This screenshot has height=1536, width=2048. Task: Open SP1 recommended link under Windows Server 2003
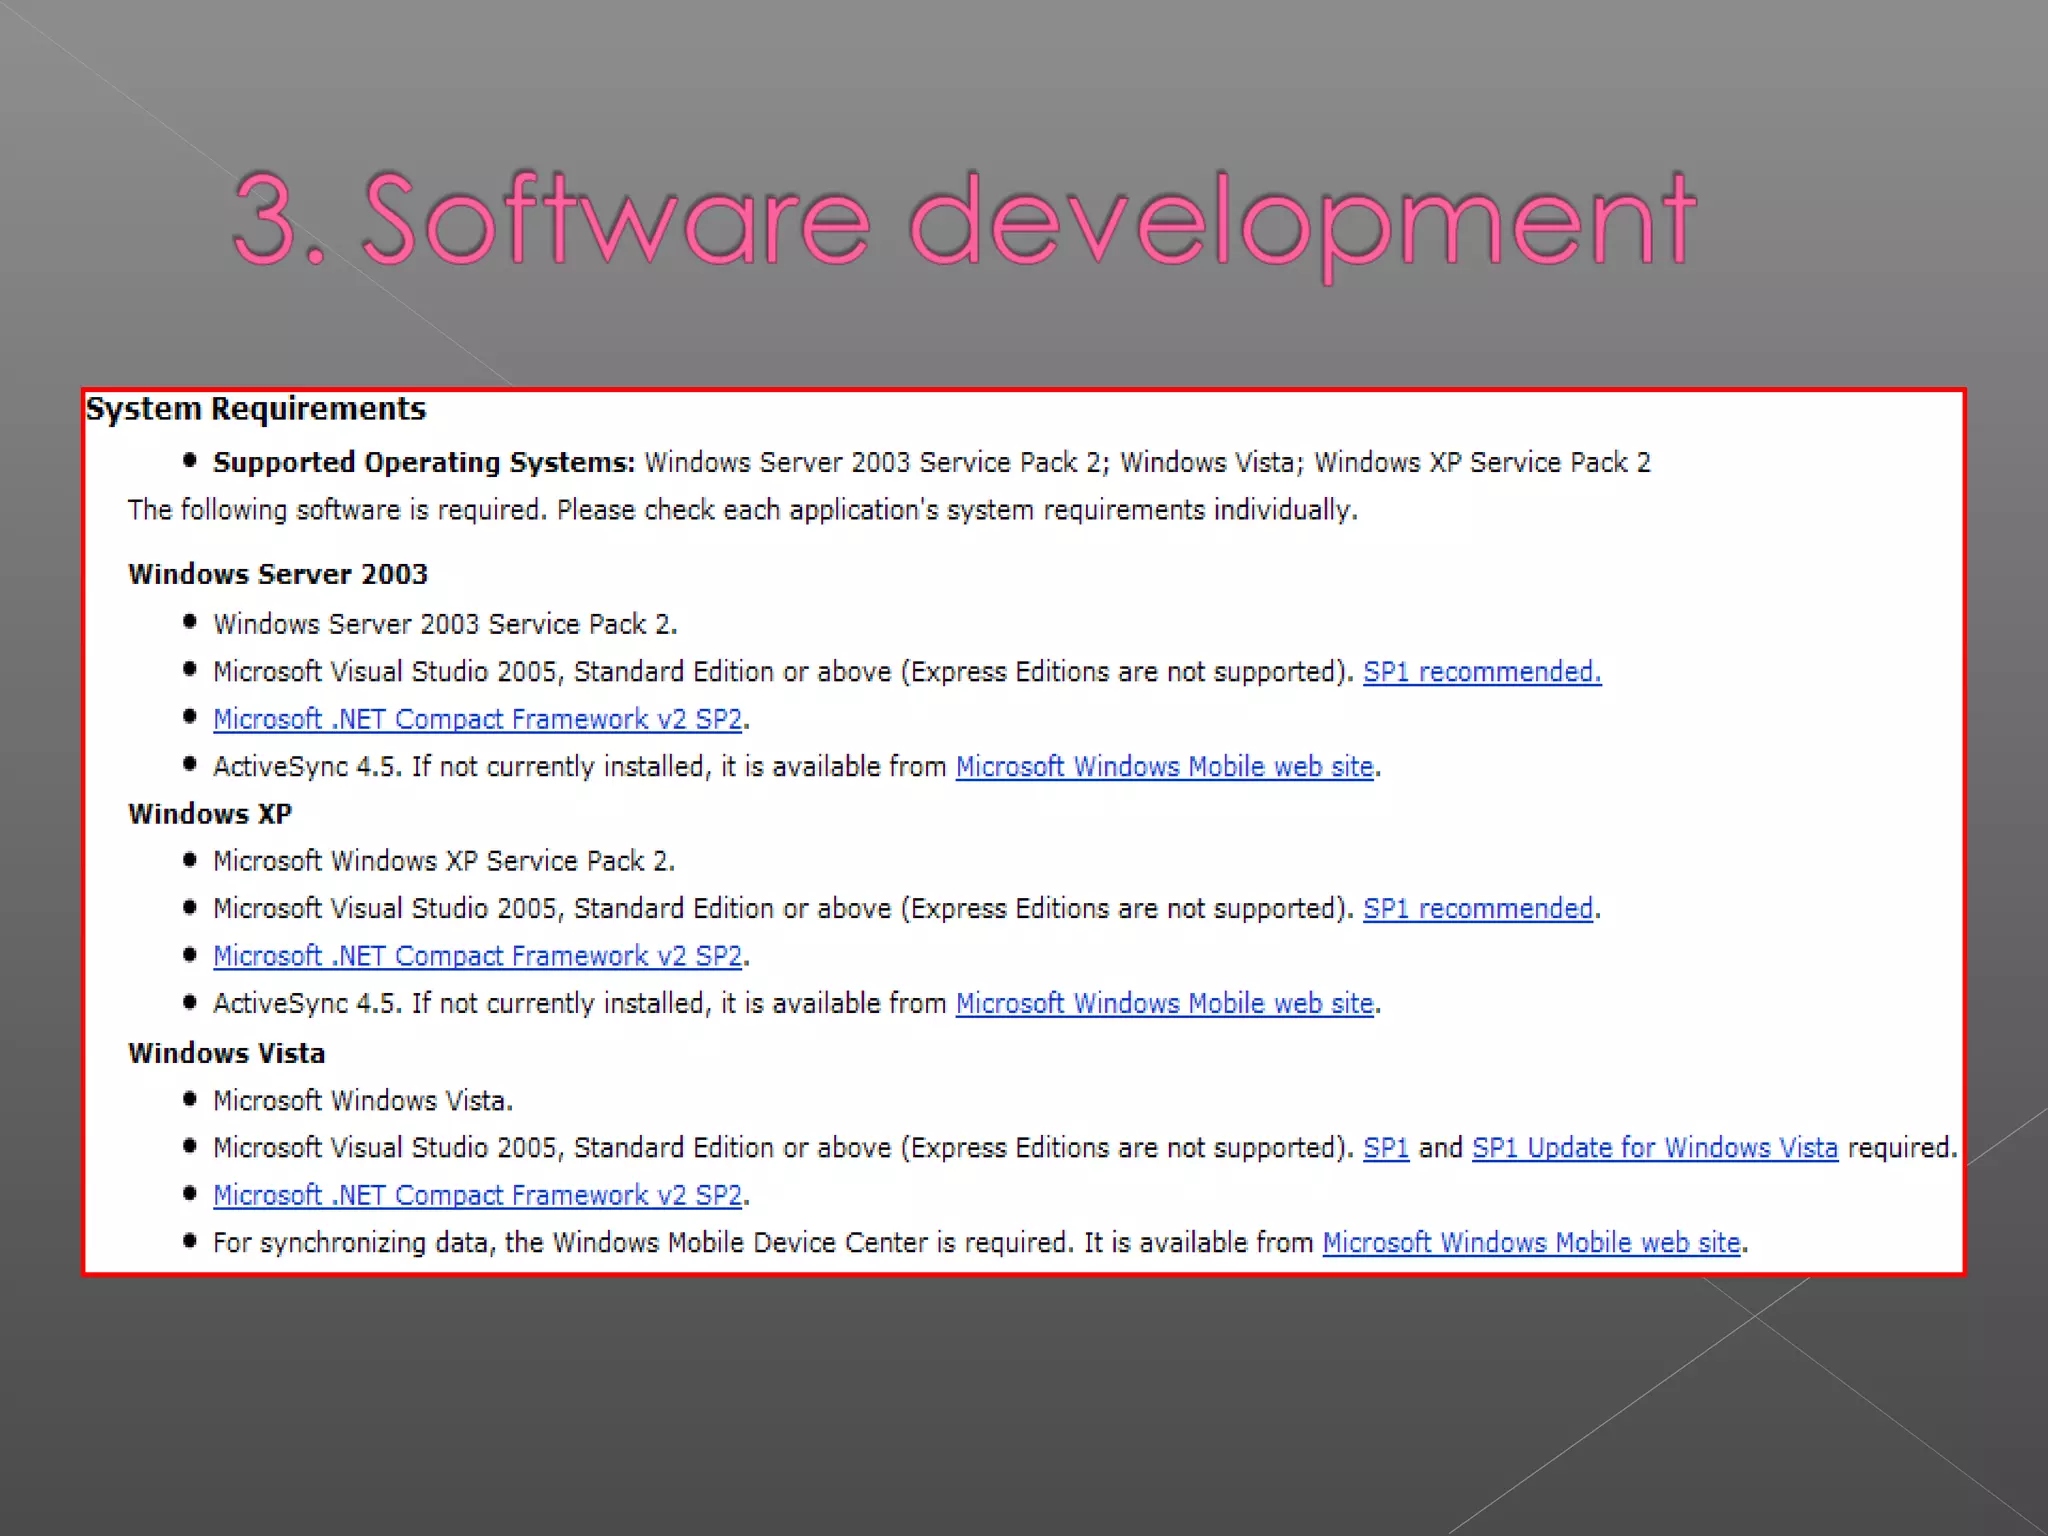pos(1482,672)
